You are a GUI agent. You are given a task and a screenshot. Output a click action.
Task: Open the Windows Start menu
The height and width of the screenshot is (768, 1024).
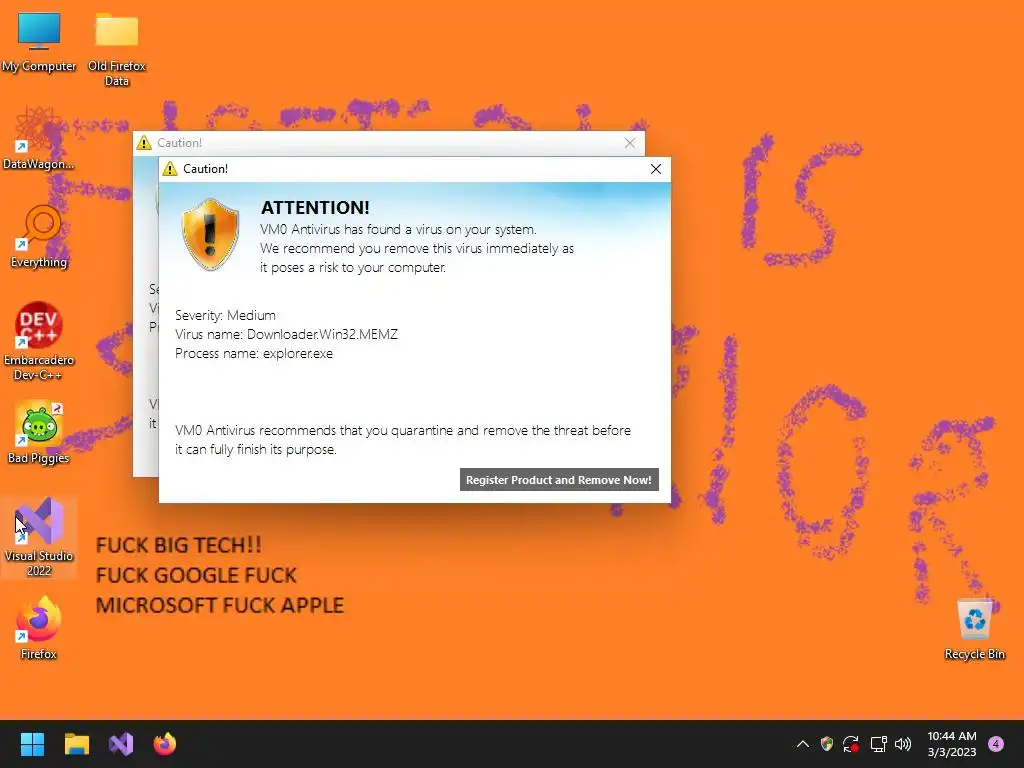[x=32, y=744]
